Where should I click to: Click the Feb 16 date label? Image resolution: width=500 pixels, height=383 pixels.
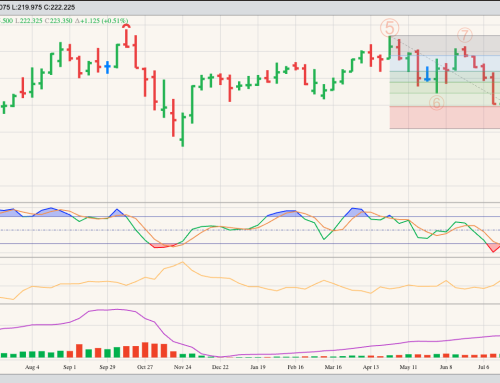point(296,367)
